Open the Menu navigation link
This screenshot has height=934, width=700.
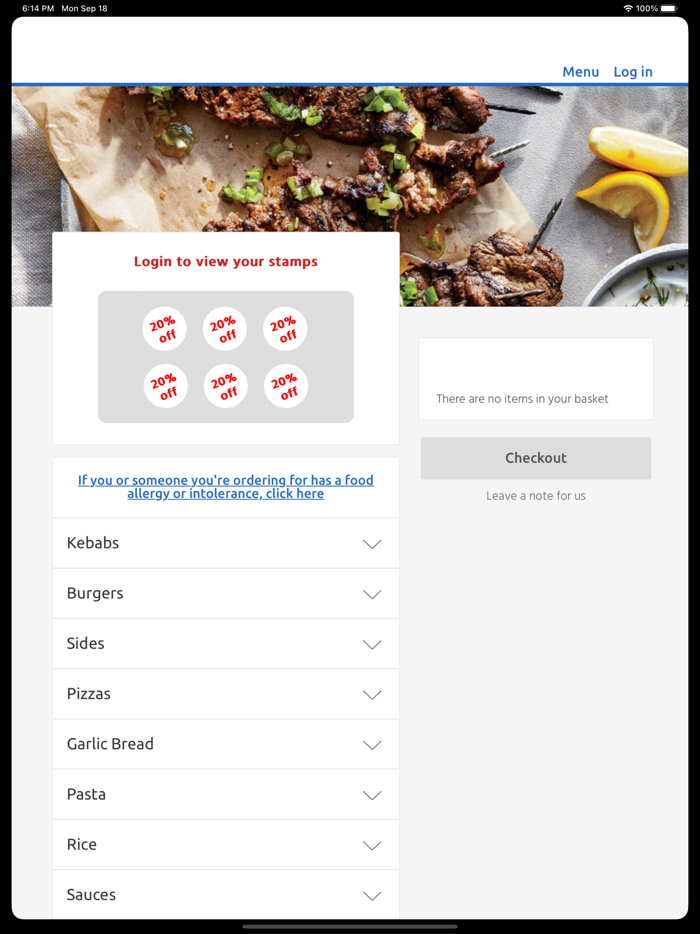581,71
